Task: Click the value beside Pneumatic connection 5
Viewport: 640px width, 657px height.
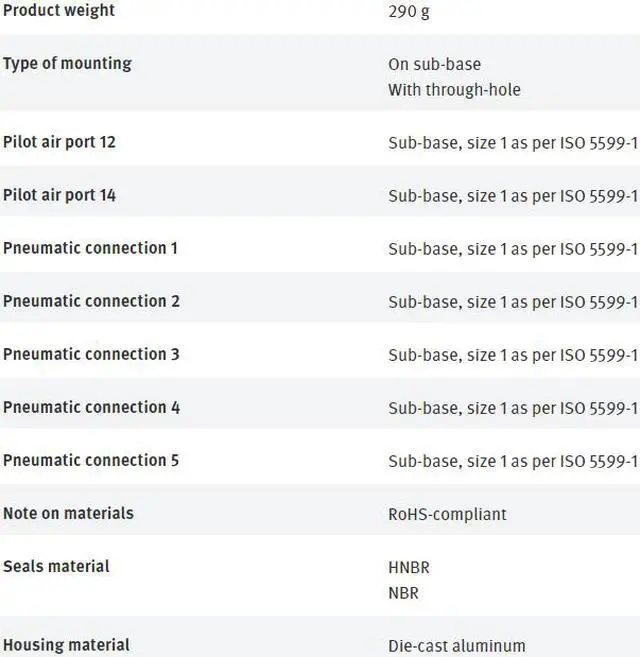Action: point(512,461)
